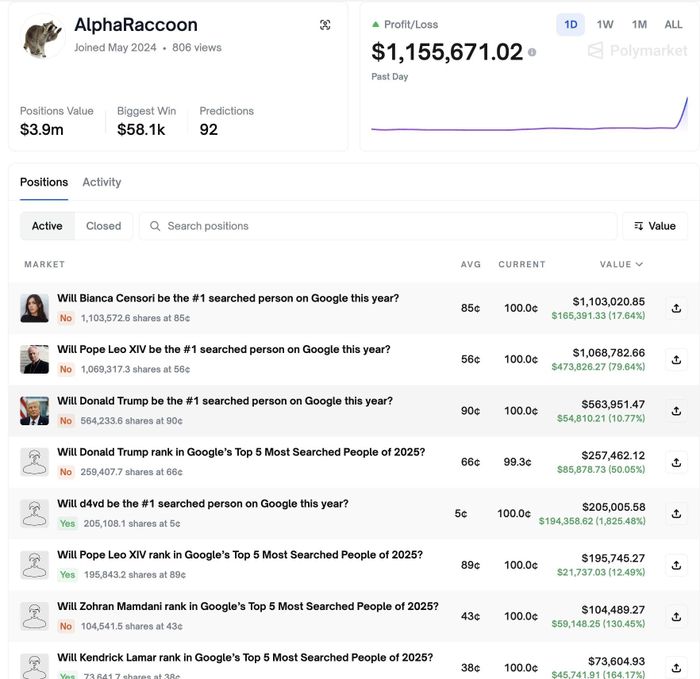Click the profit/loss line chart

[x=529, y=114]
